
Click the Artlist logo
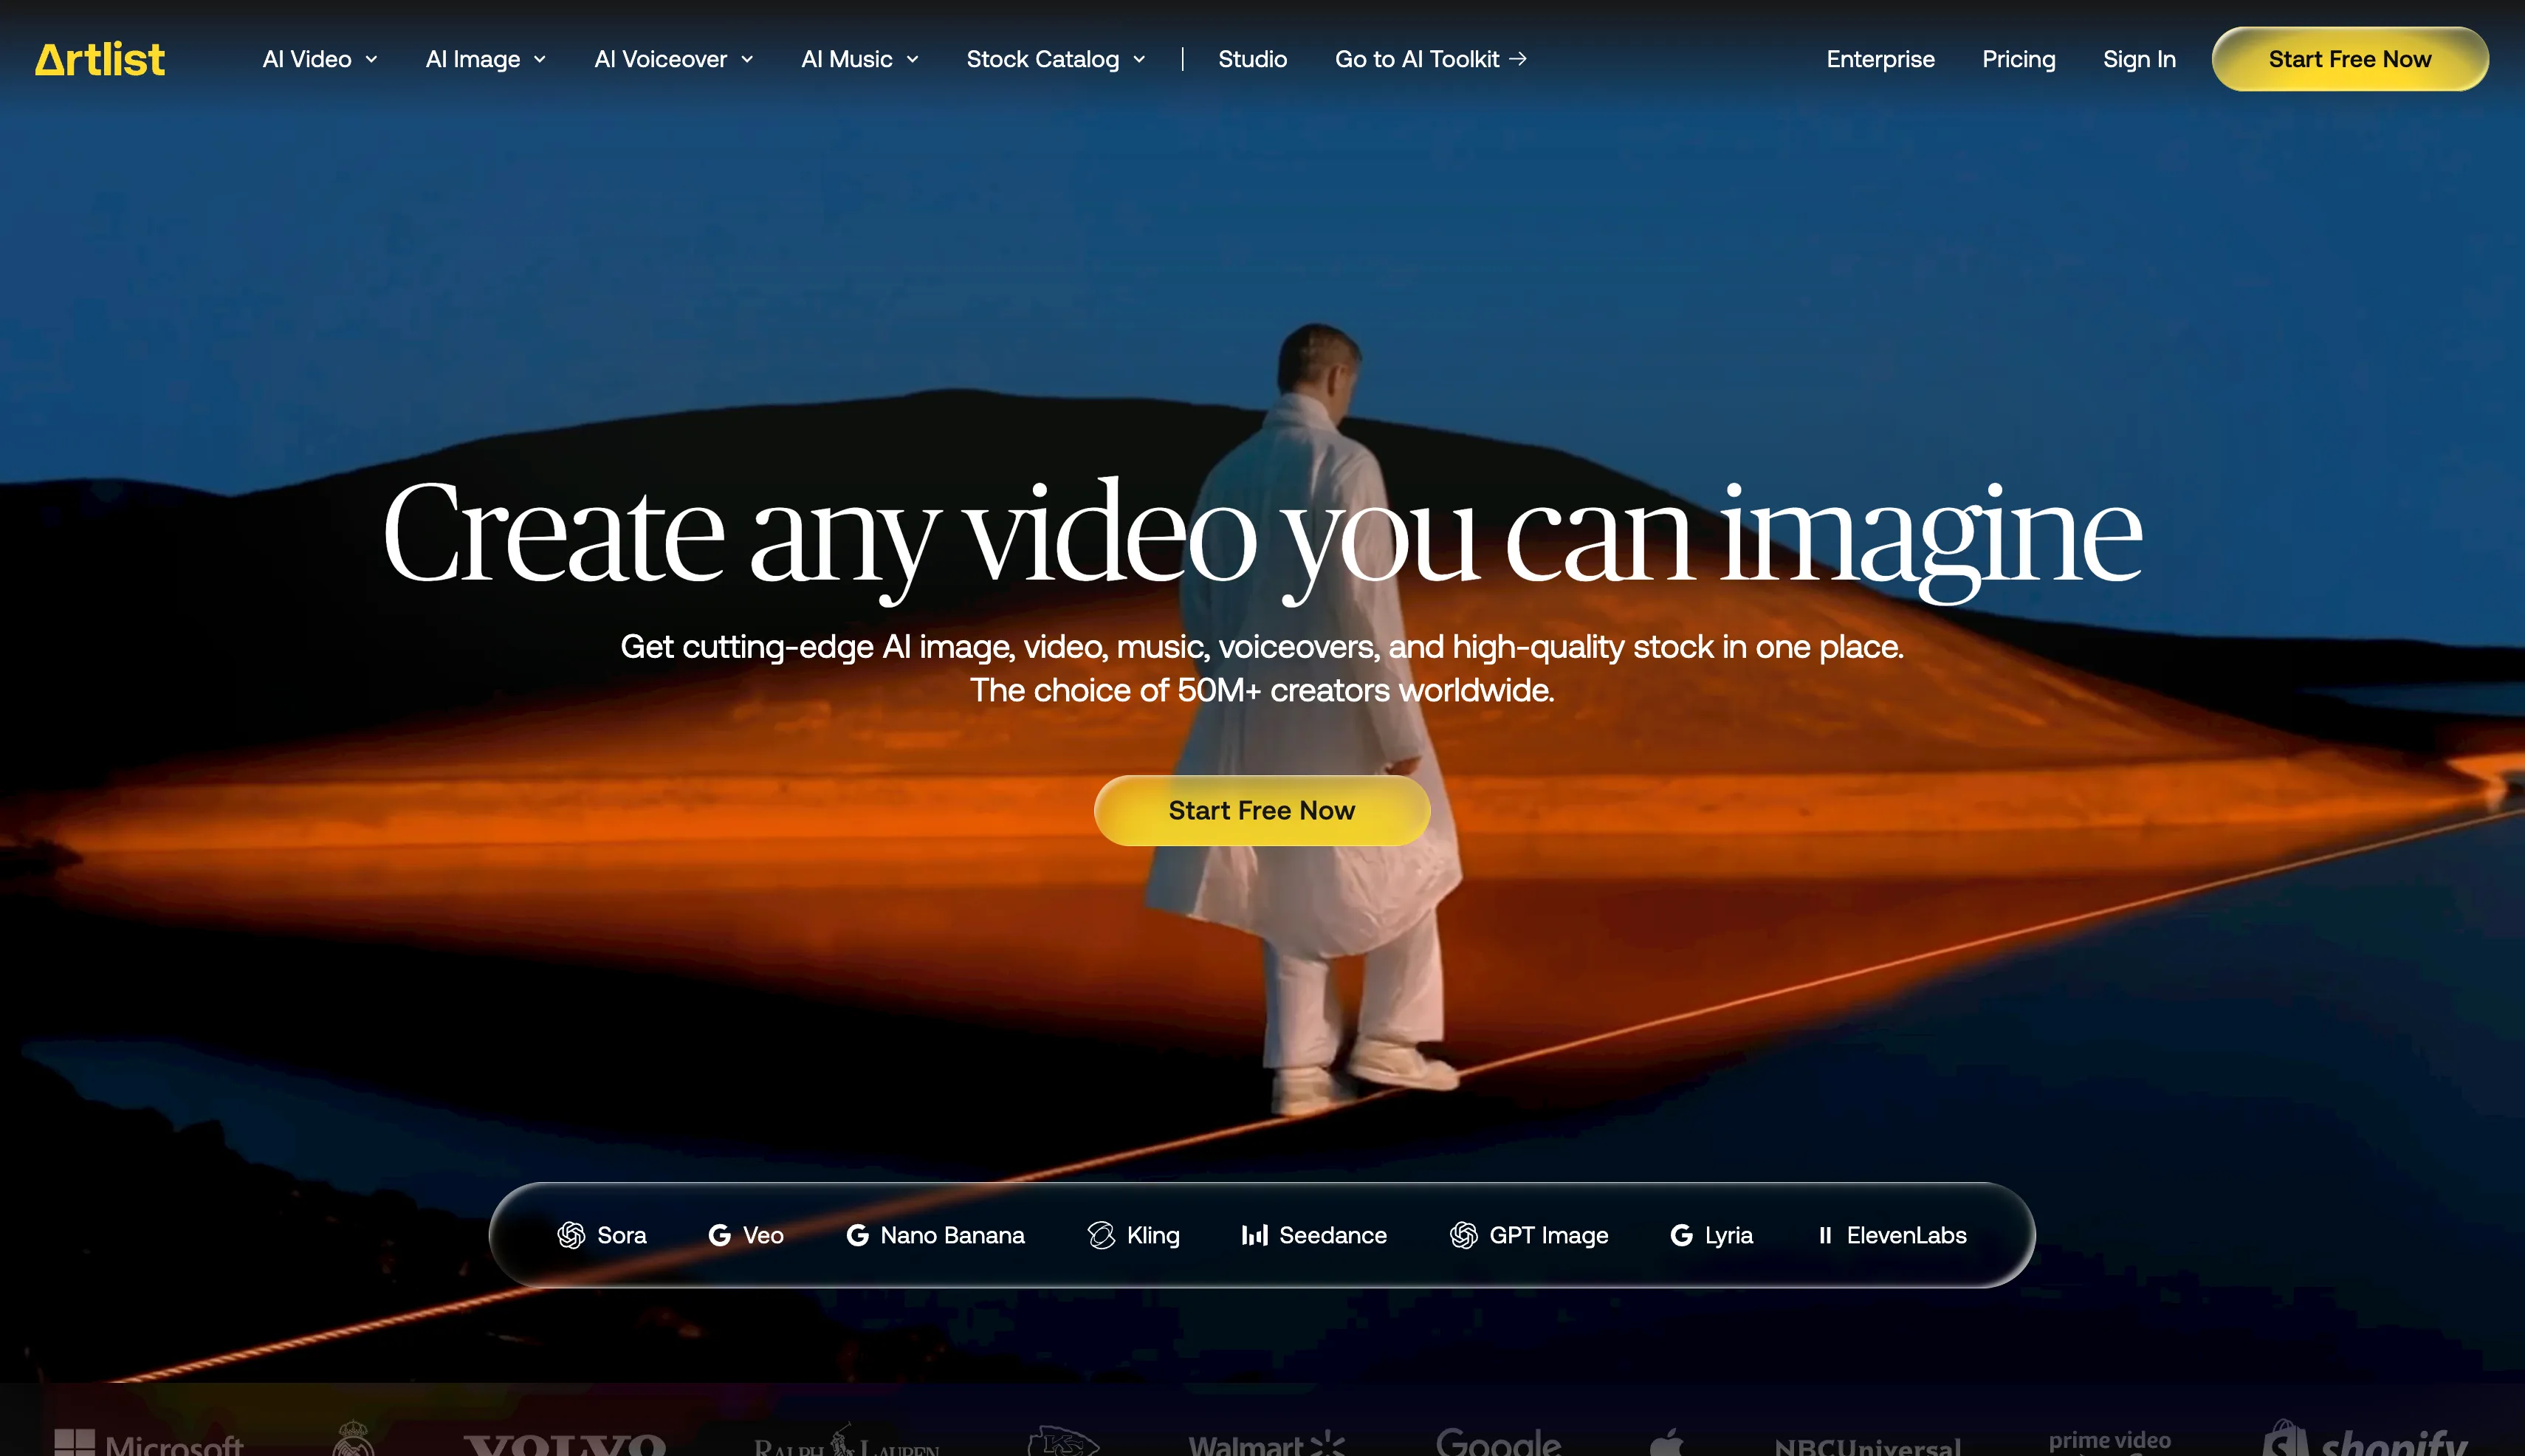tap(100, 59)
